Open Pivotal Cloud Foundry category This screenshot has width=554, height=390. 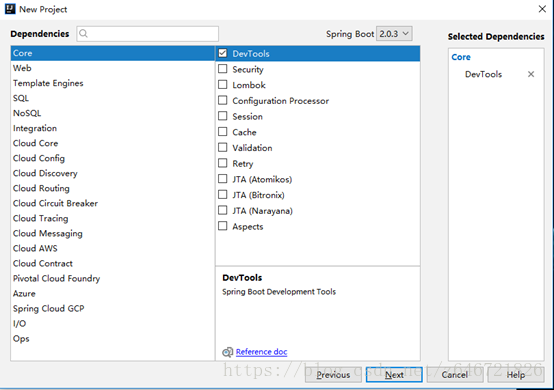[113, 278]
